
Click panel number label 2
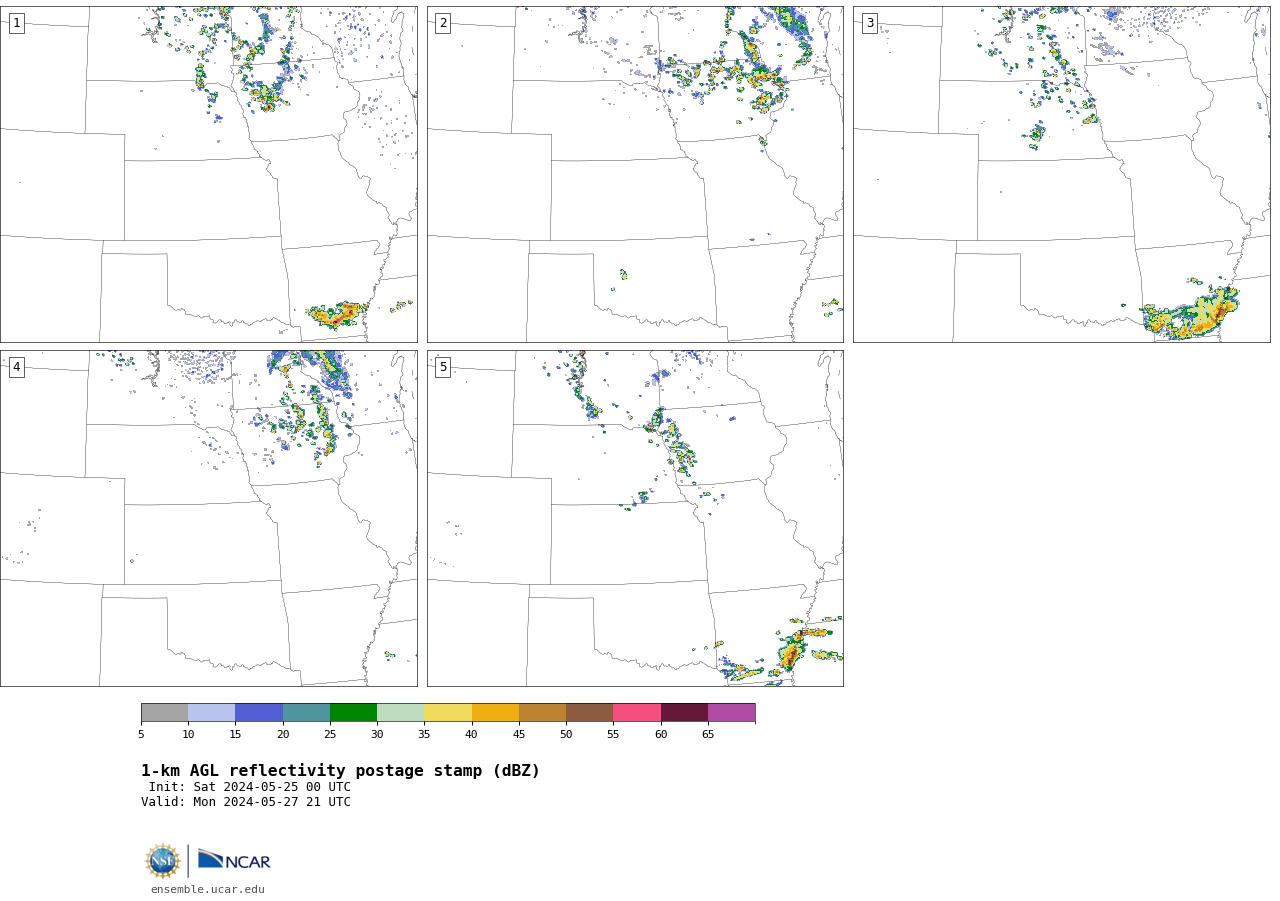443,23
